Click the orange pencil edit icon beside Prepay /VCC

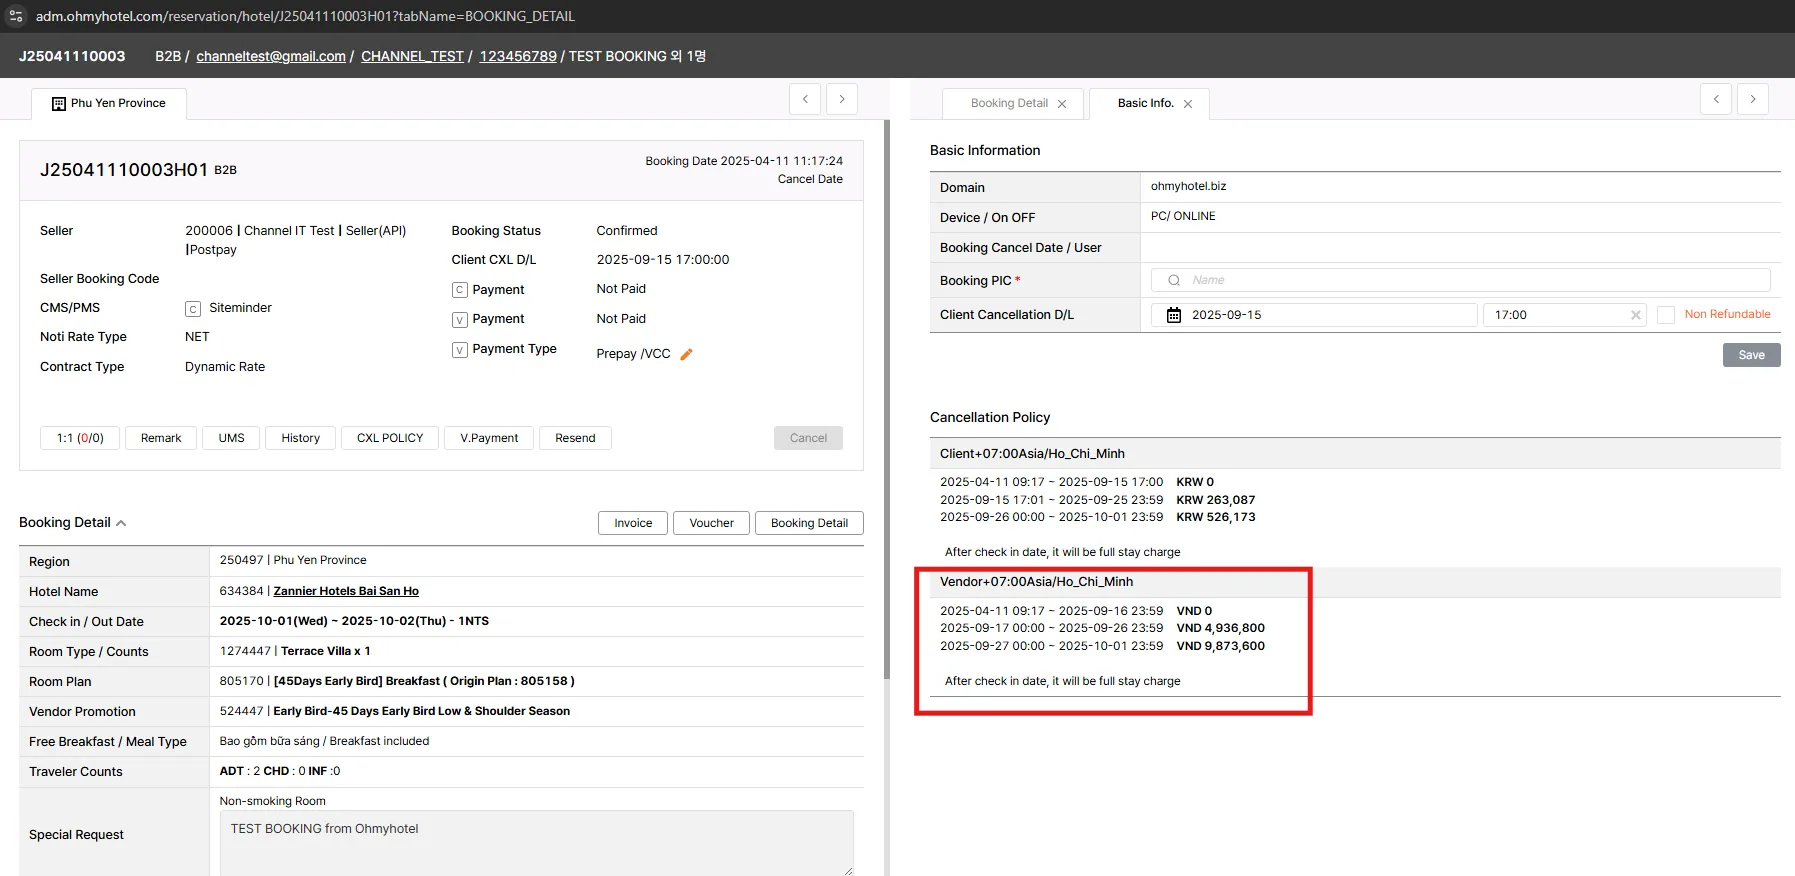click(x=686, y=354)
